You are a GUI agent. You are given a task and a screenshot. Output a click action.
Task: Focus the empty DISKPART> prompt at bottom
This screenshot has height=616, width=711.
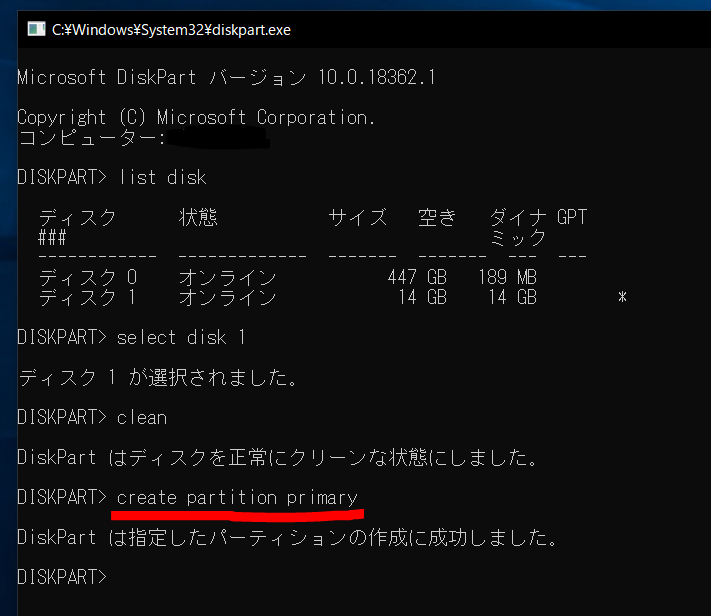(x=62, y=577)
